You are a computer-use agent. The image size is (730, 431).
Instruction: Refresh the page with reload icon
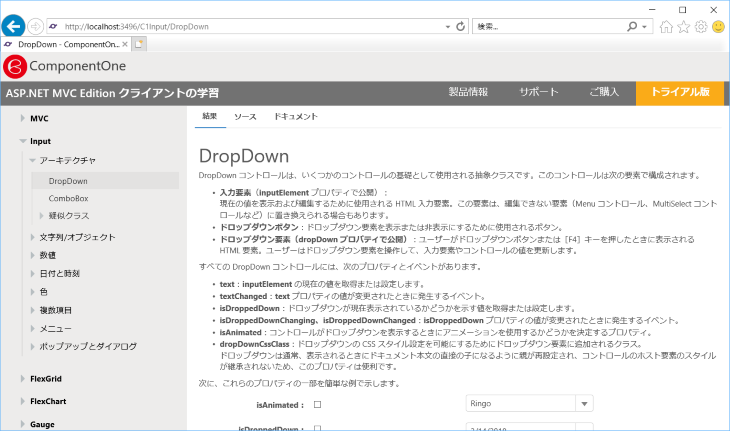[x=460, y=27]
